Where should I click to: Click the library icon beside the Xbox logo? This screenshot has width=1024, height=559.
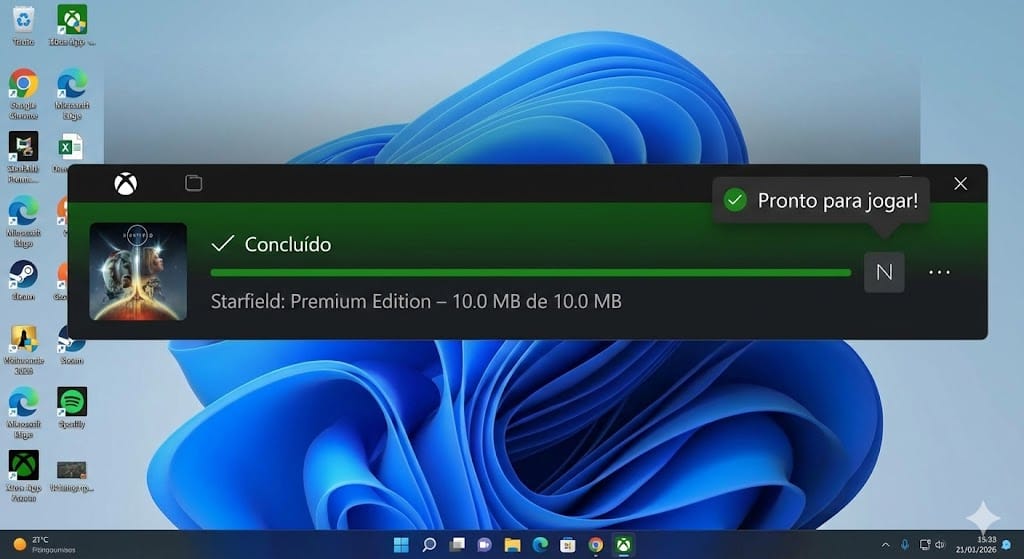[194, 183]
